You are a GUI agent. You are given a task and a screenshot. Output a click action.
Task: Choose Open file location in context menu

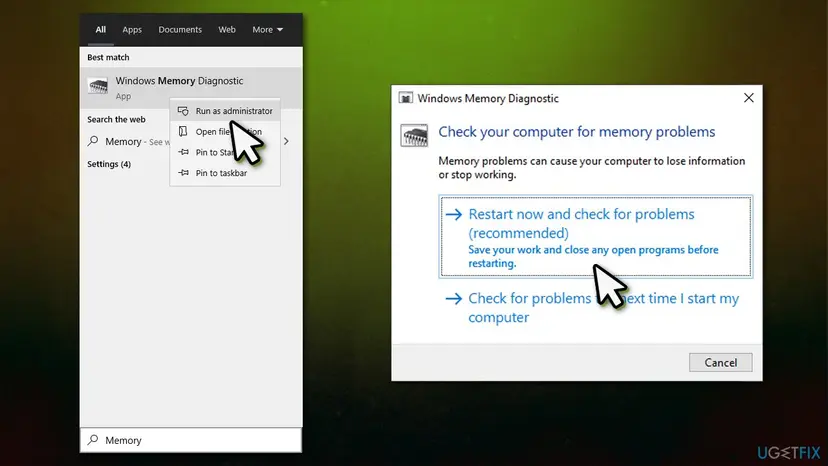coord(225,132)
